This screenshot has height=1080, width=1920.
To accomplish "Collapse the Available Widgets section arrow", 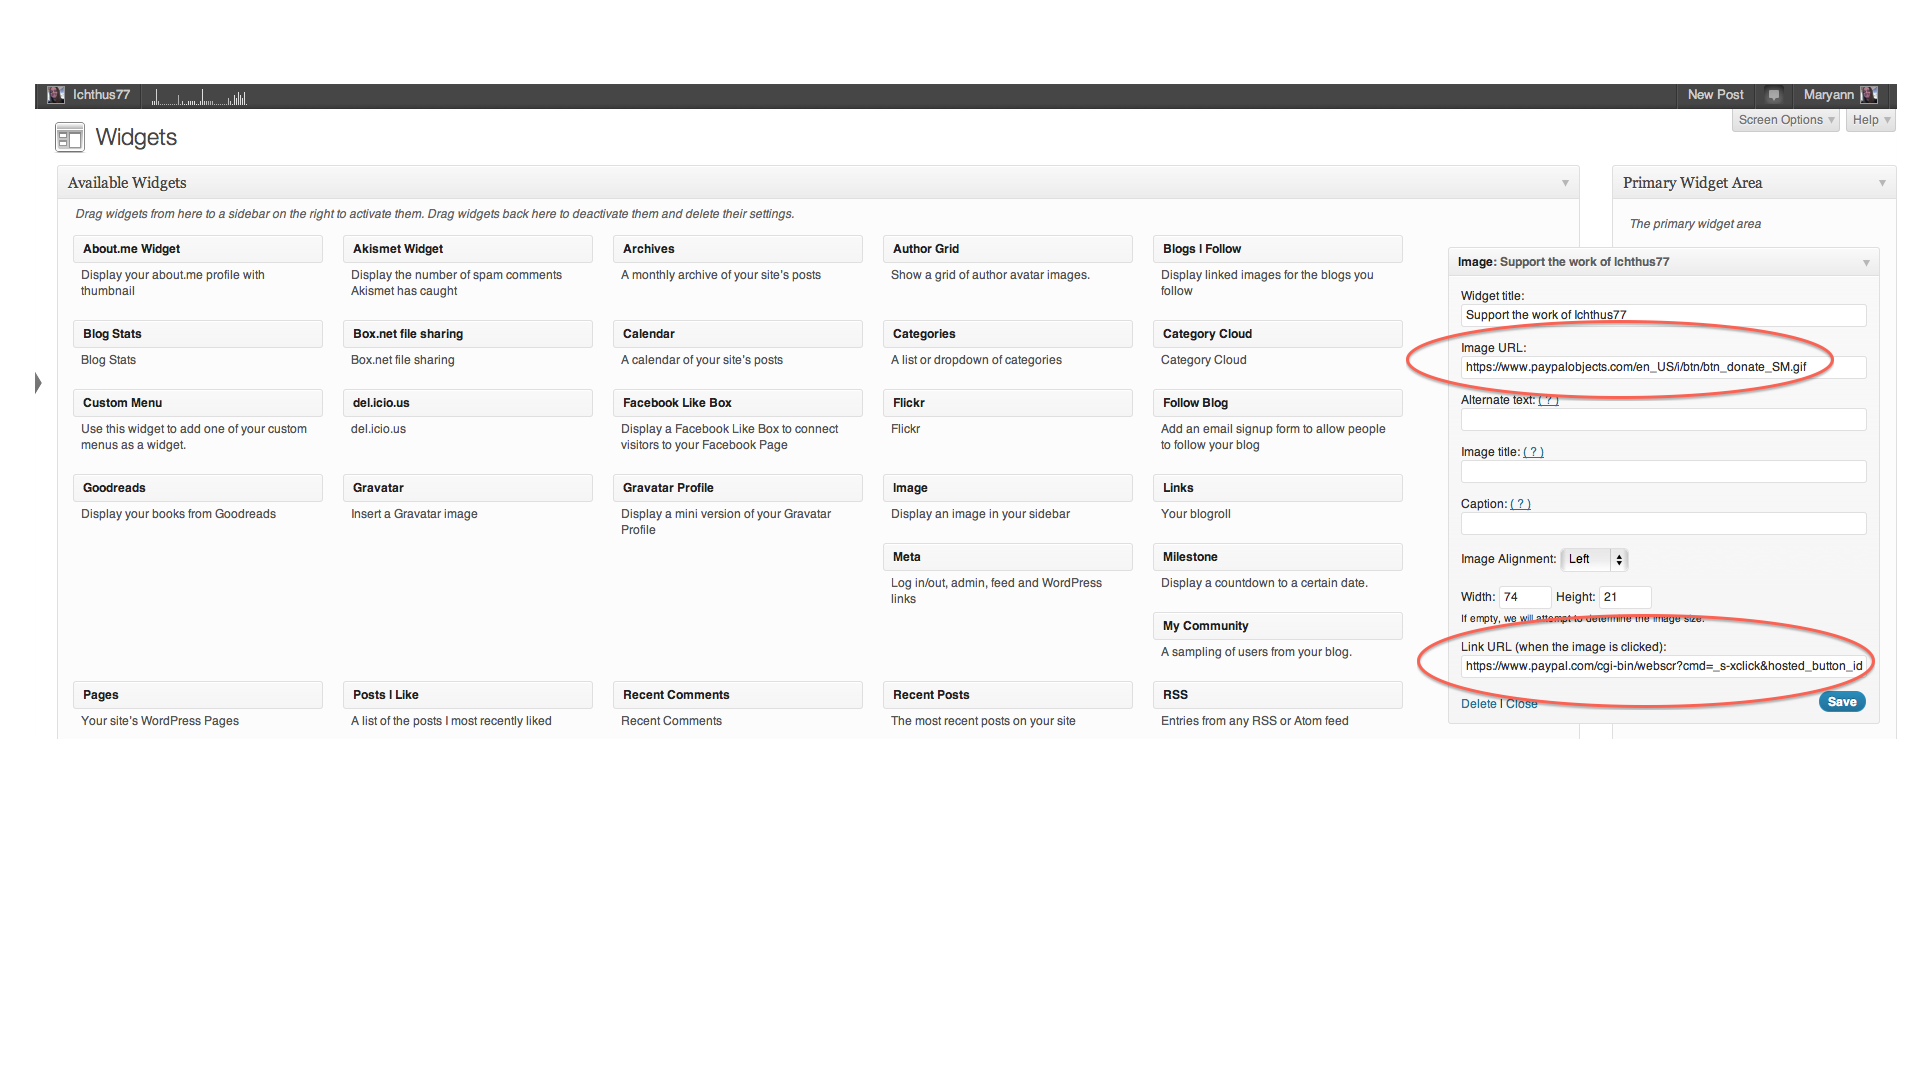I will (1565, 183).
